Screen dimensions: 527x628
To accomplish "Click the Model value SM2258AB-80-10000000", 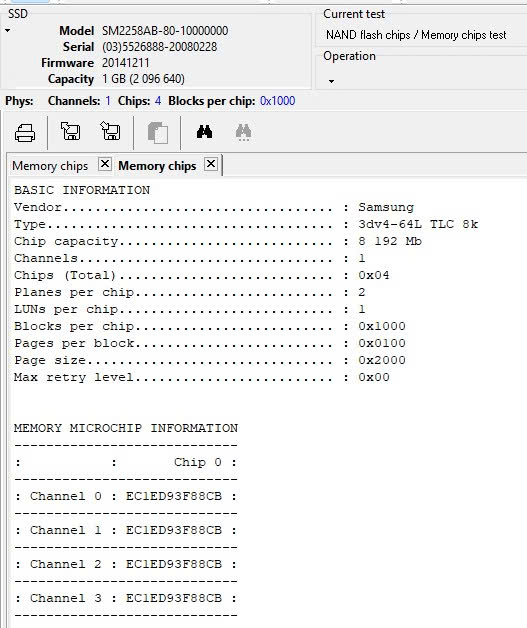I will 165,31.
